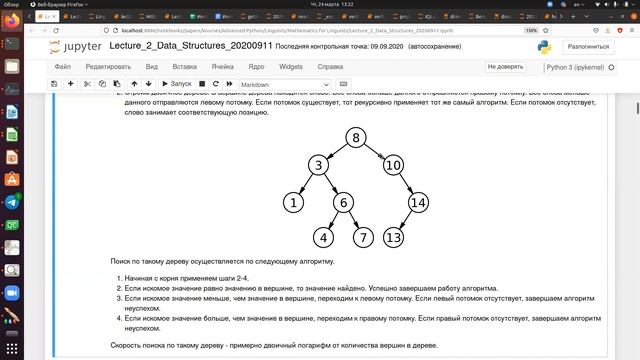Open Firefox from the Ubuntu dock
The height and width of the screenshot is (360, 640).
pos(12,20)
